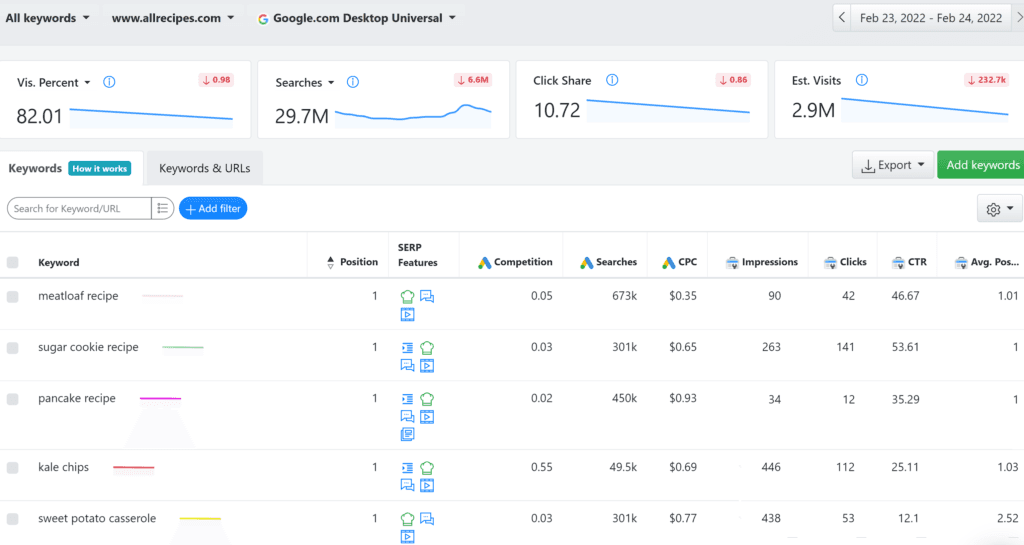Open the date range Feb 23 - Feb 24 picker
Image resolution: width=1024 pixels, height=545 pixels.
tap(931, 18)
